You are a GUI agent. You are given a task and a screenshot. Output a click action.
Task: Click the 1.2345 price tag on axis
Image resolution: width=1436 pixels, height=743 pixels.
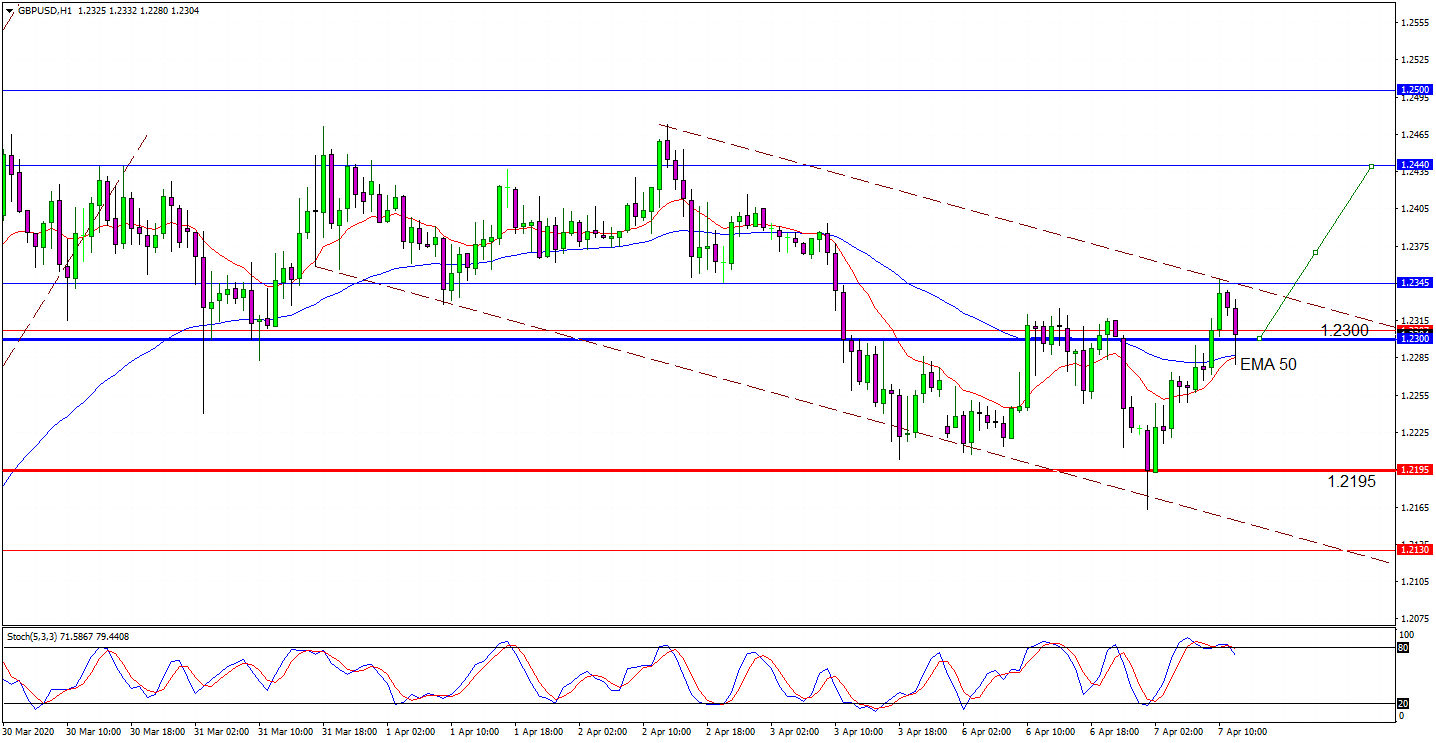click(x=1415, y=283)
